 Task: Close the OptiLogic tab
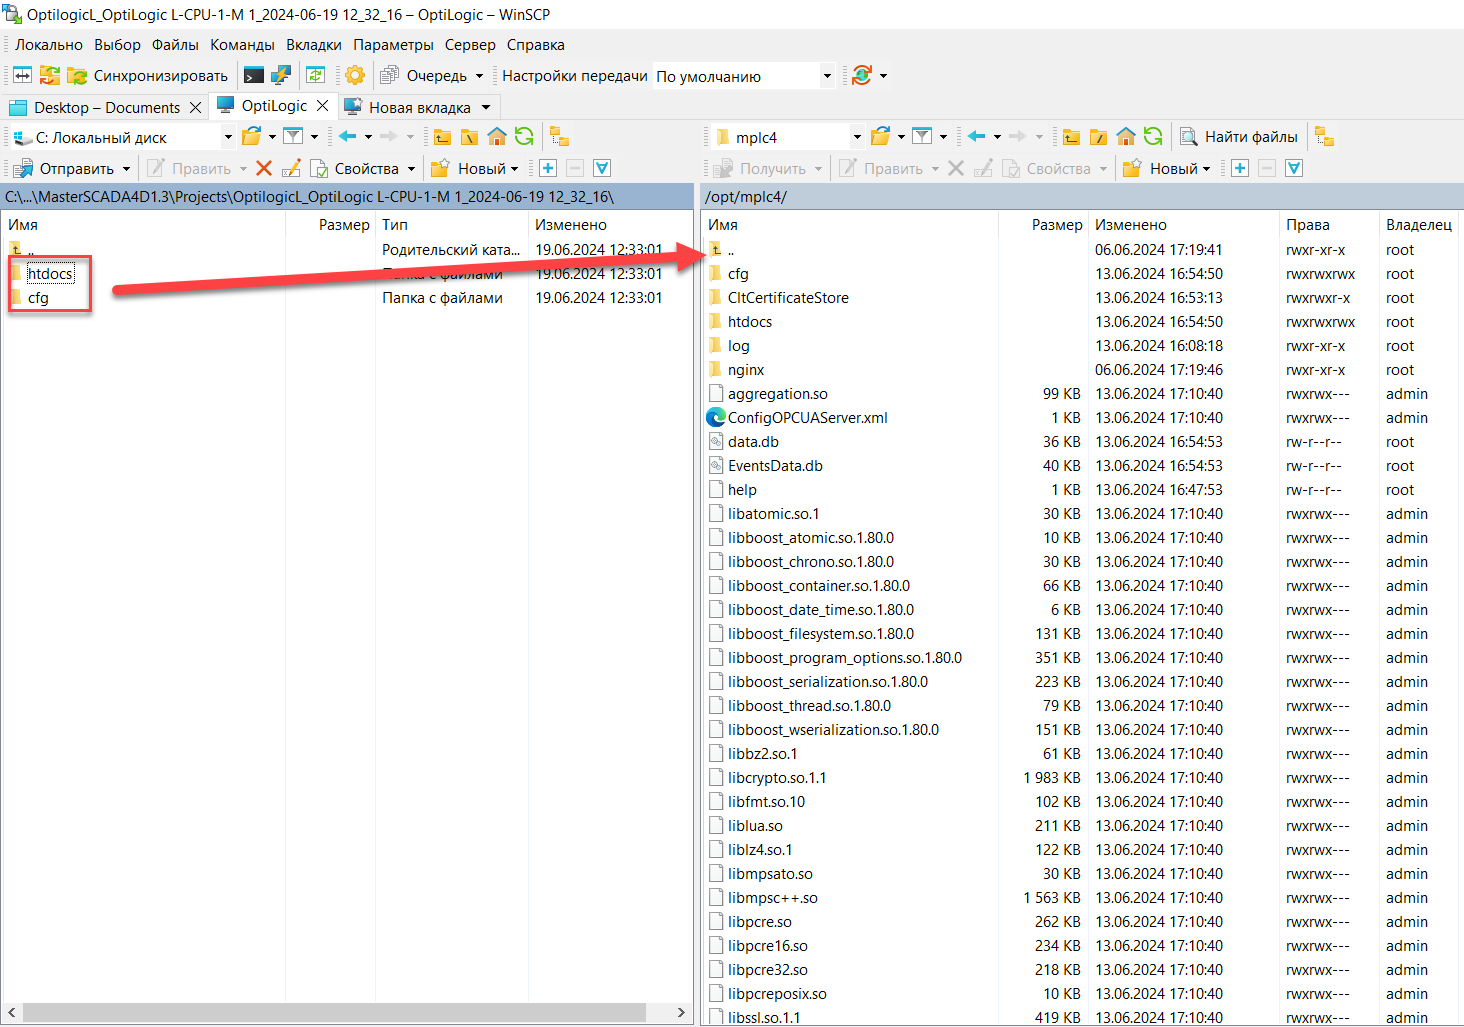point(322,105)
